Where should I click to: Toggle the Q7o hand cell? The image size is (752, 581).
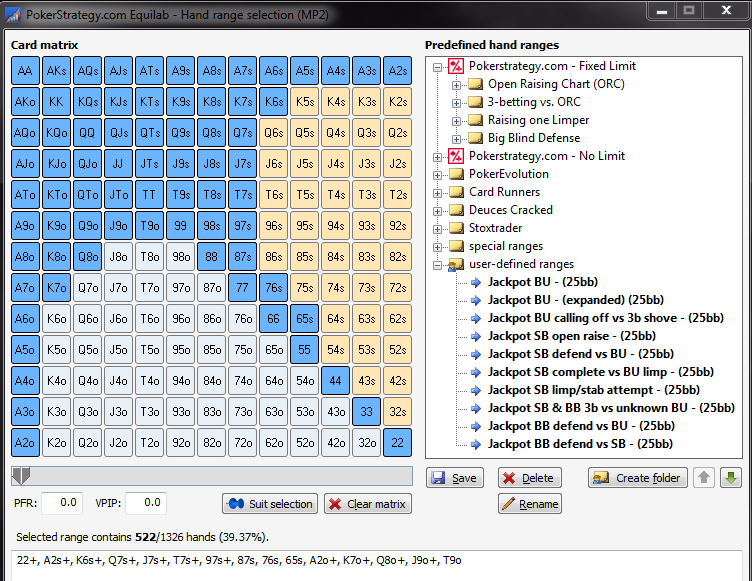[88, 288]
